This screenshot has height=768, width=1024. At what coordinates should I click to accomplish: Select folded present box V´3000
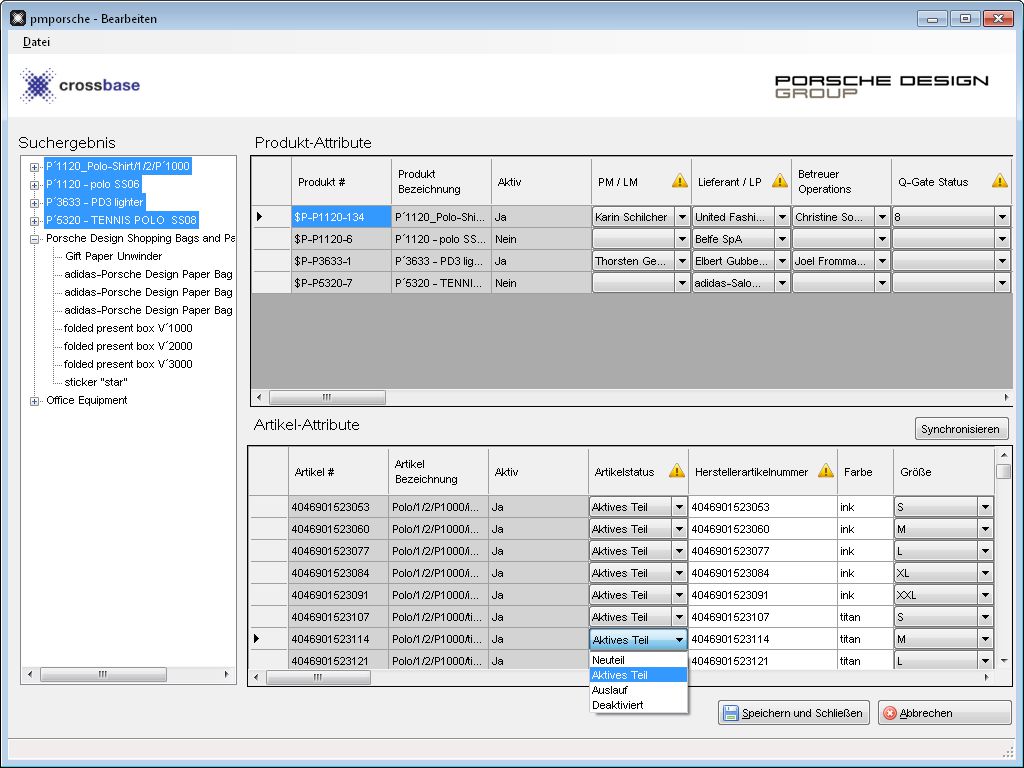click(x=128, y=364)
